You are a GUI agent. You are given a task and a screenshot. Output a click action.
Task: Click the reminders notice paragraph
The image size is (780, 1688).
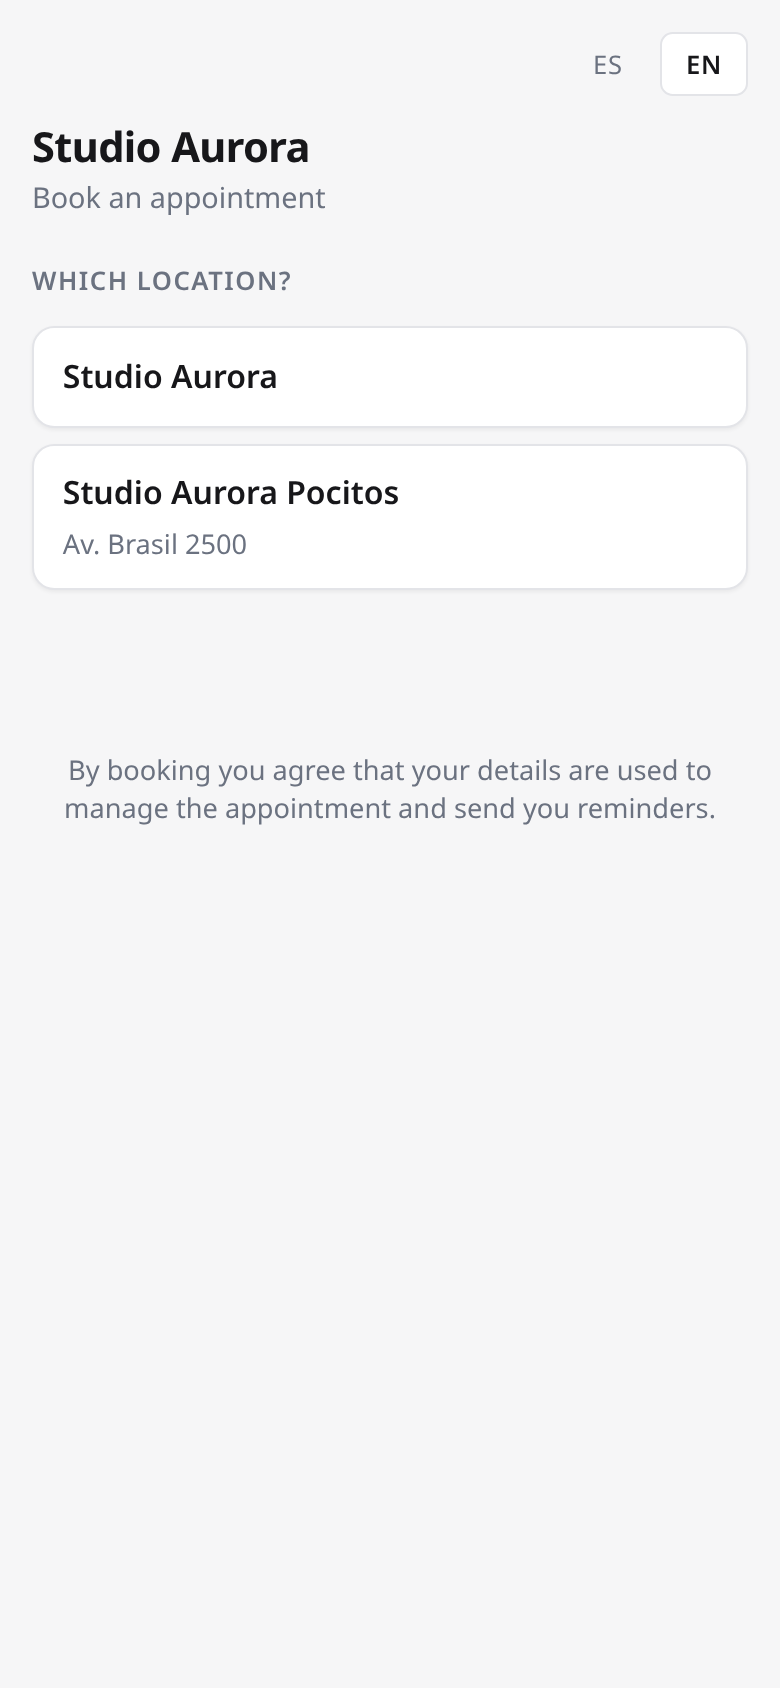pyautogui.click(x=390, y=789)
